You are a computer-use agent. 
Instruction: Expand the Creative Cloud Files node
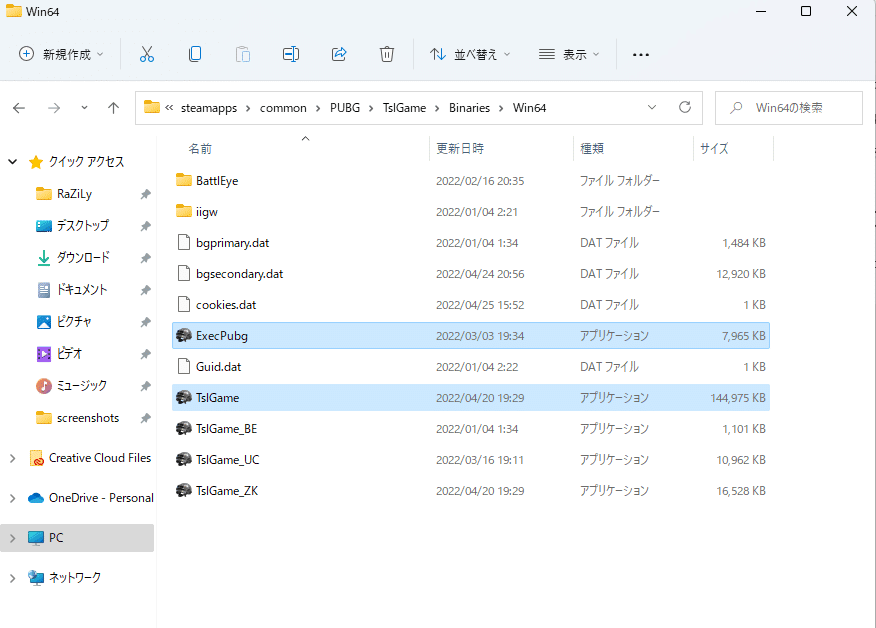(12, 458)
